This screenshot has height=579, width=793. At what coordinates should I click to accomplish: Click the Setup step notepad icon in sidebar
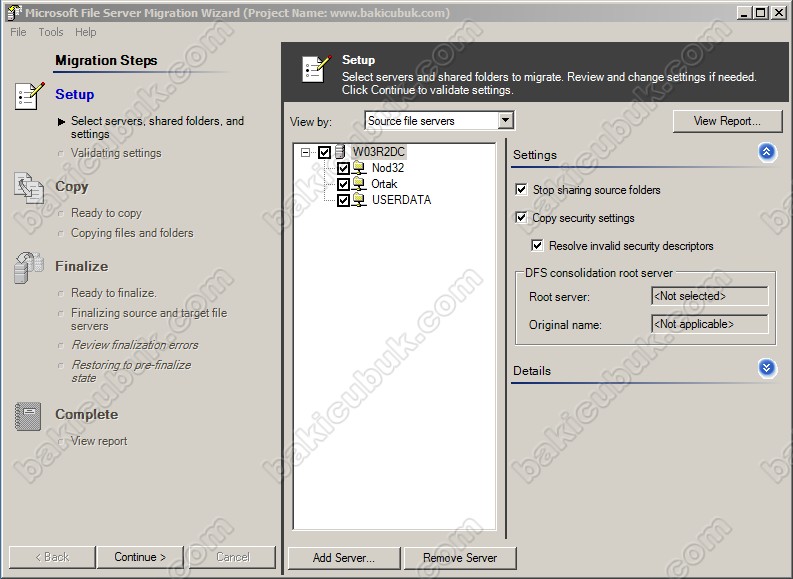pyautogui.click(x=29, y=95)
